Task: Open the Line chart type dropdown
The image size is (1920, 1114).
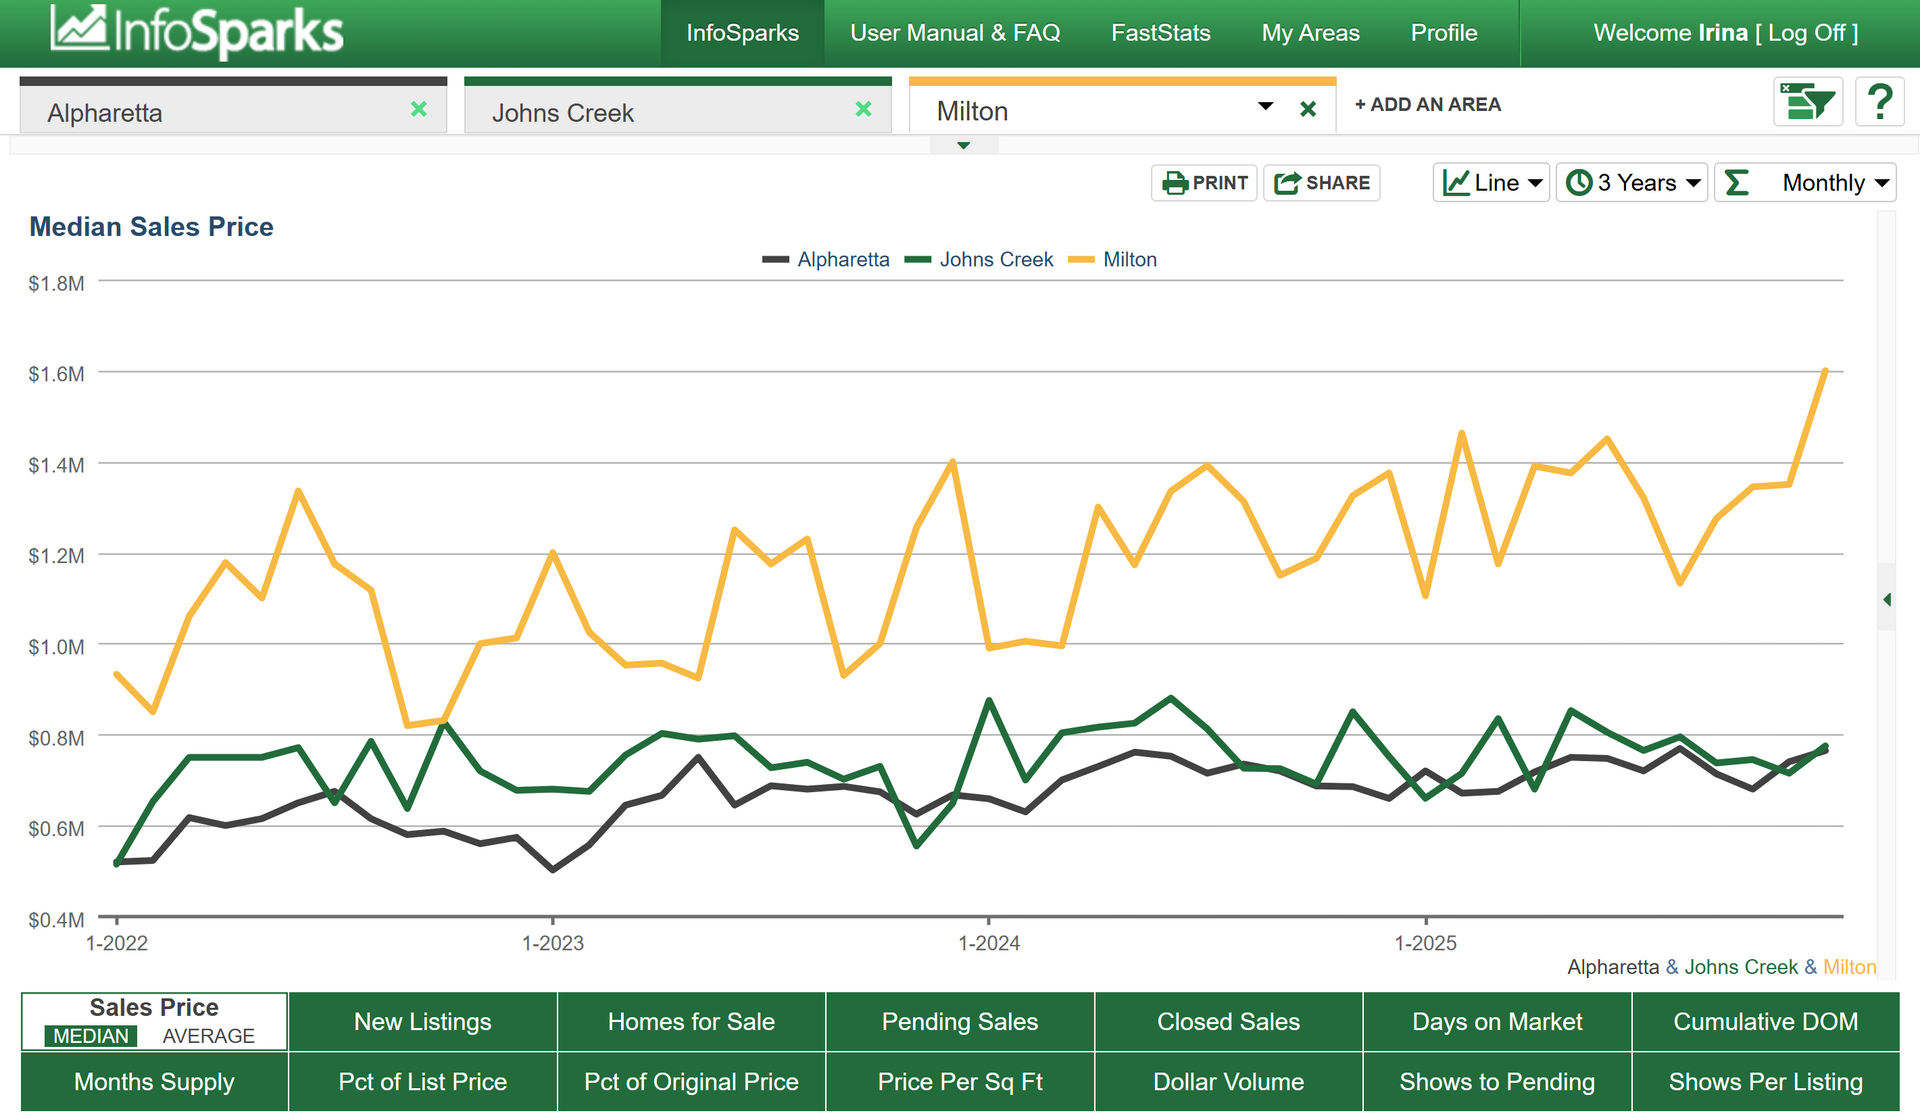Action: pyautogui.click(x=1491, y=183)
